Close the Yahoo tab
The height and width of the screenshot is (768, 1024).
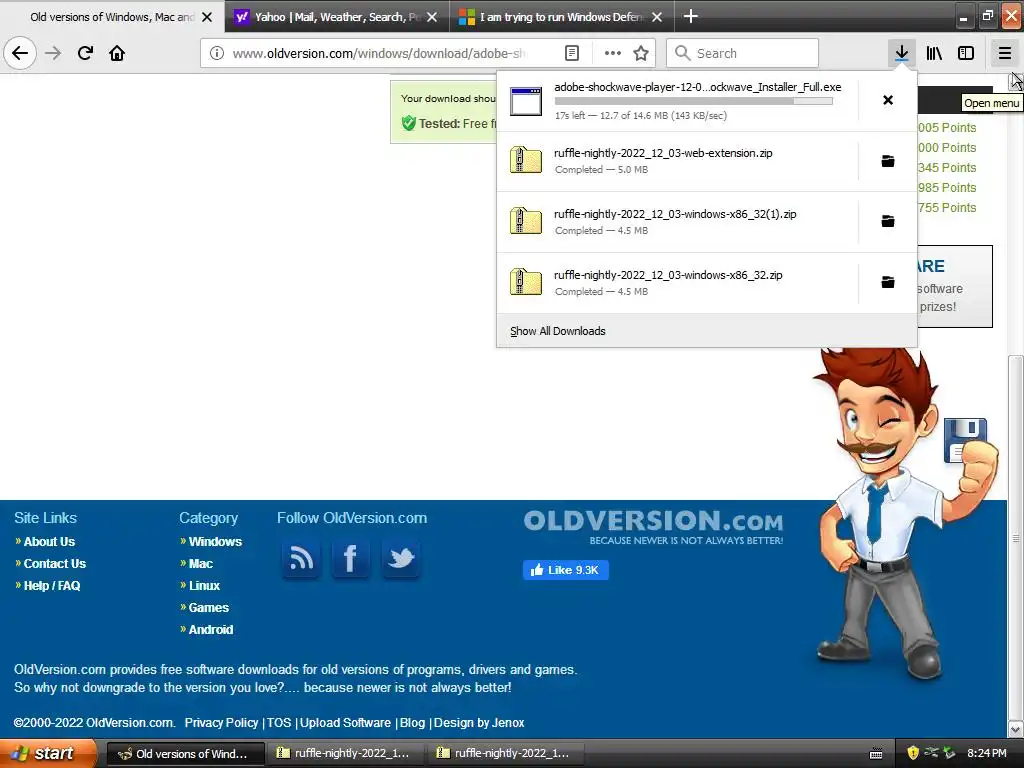click(432, 17)
